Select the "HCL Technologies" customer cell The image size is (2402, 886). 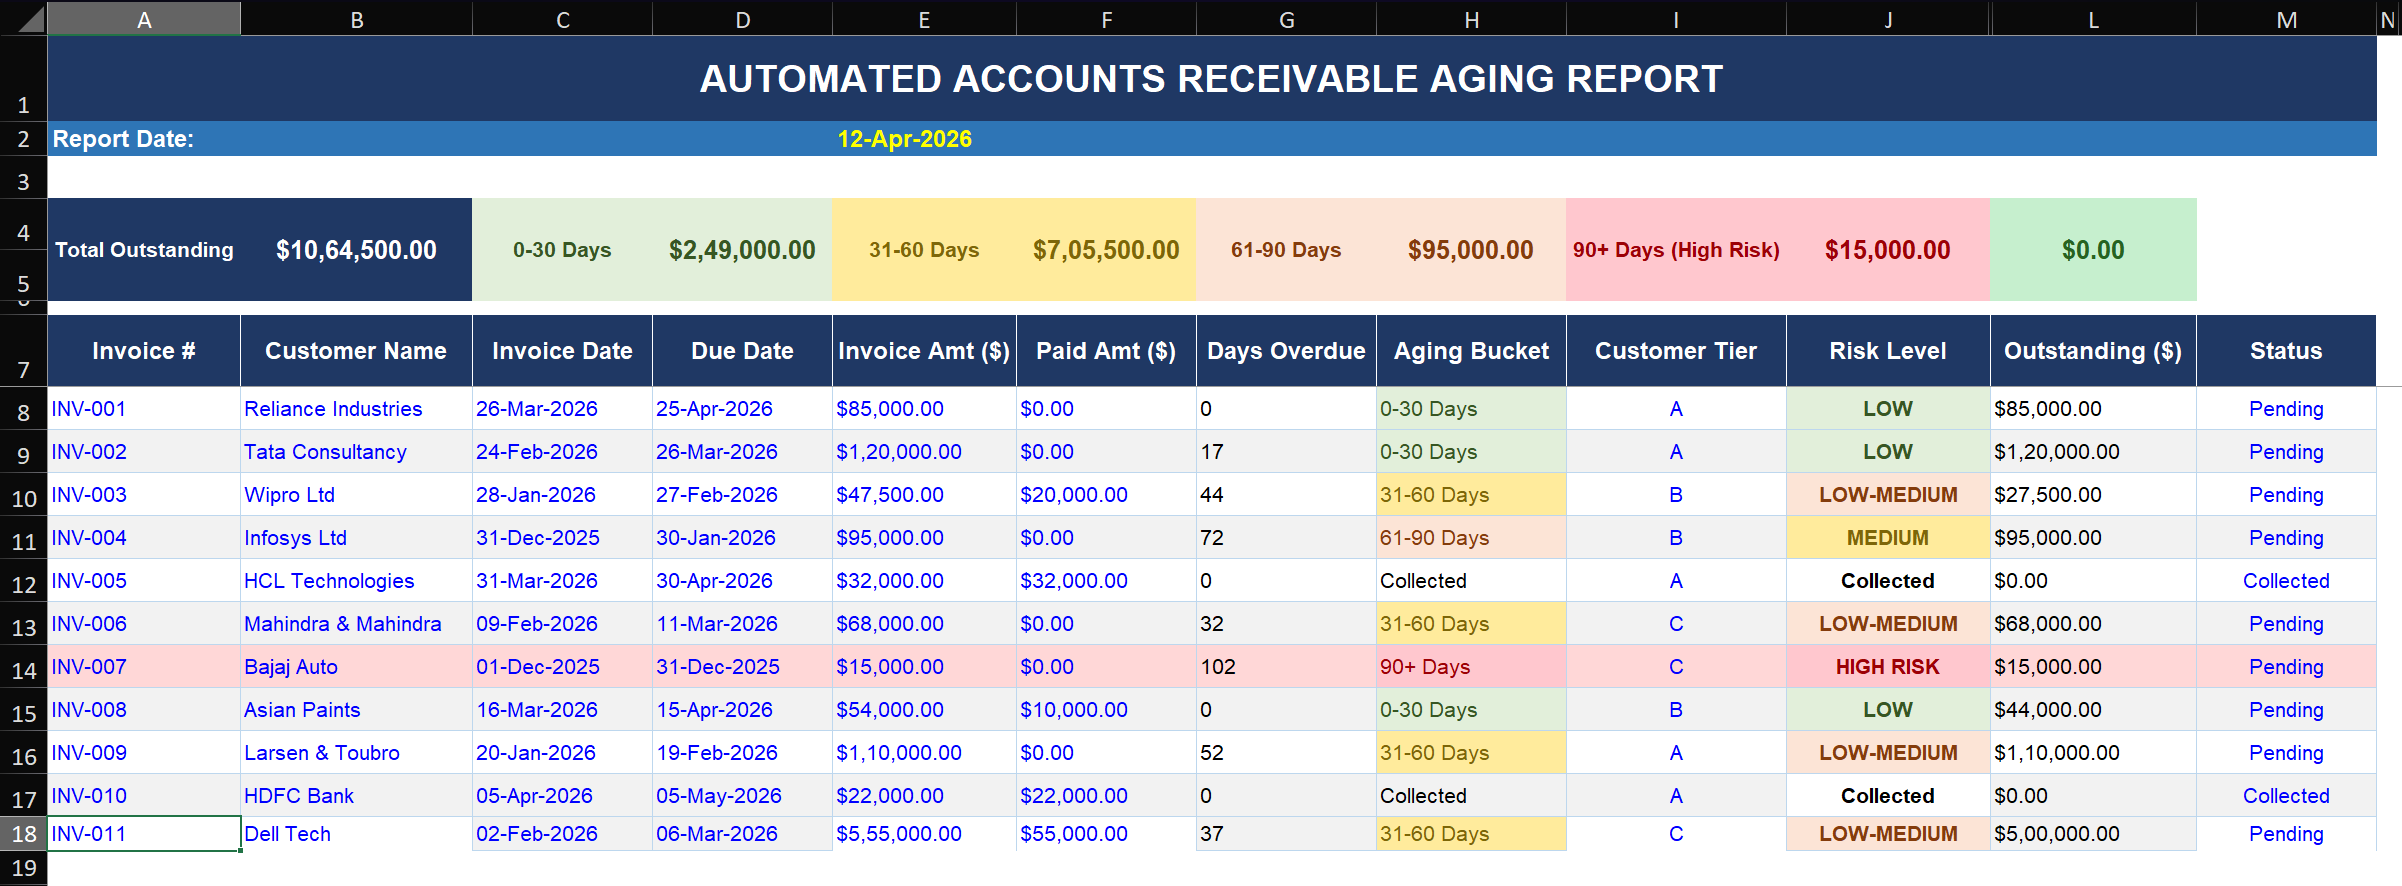[356, 581]
